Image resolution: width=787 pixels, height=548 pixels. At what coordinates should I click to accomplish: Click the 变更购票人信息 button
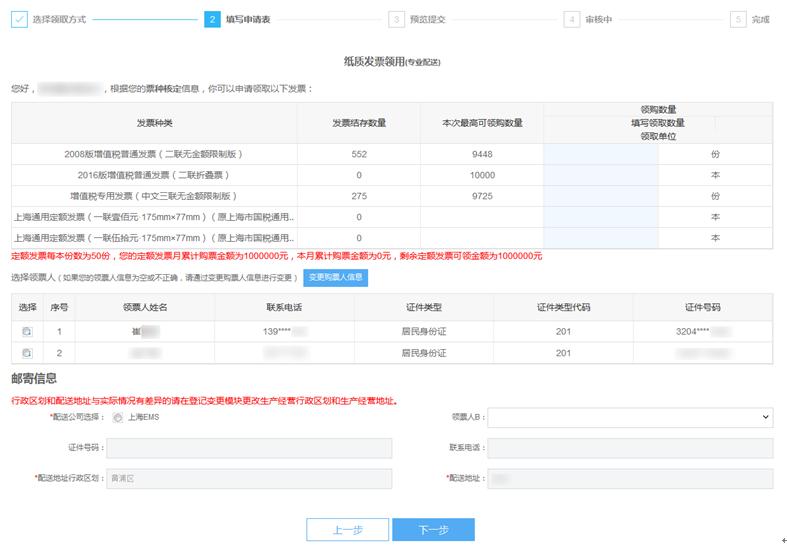click(x=335, y=277)
